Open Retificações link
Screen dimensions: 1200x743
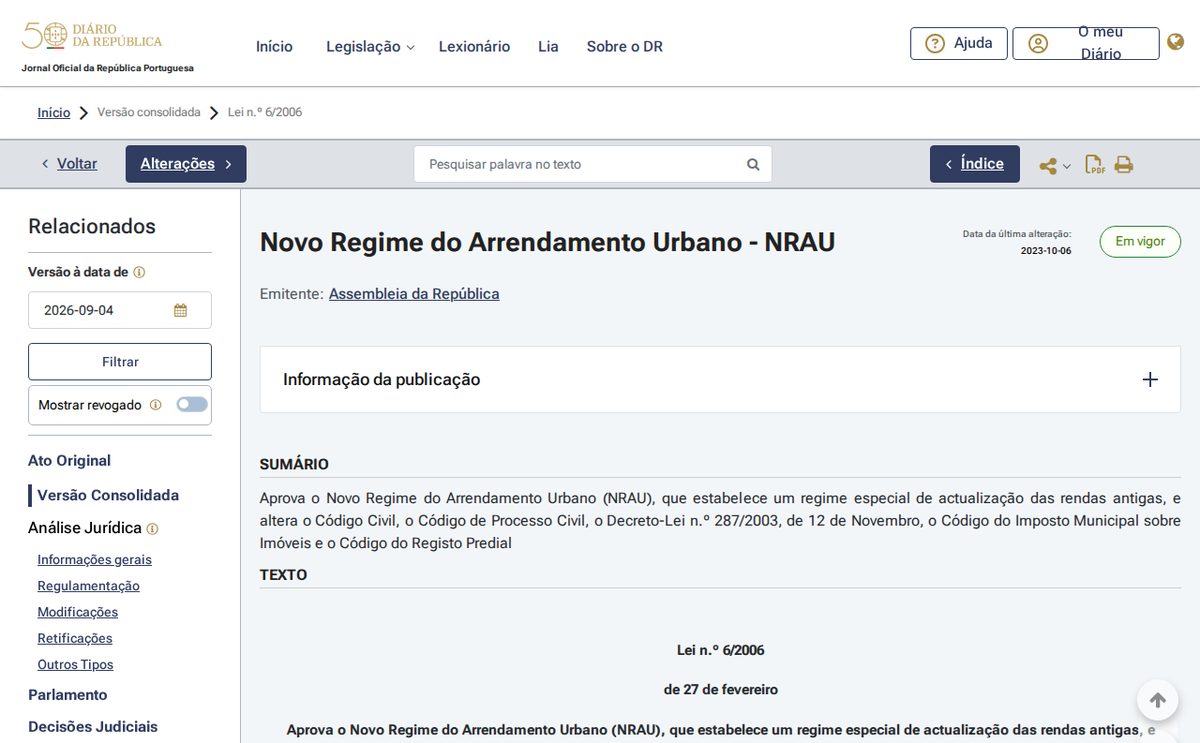[75, 638]
